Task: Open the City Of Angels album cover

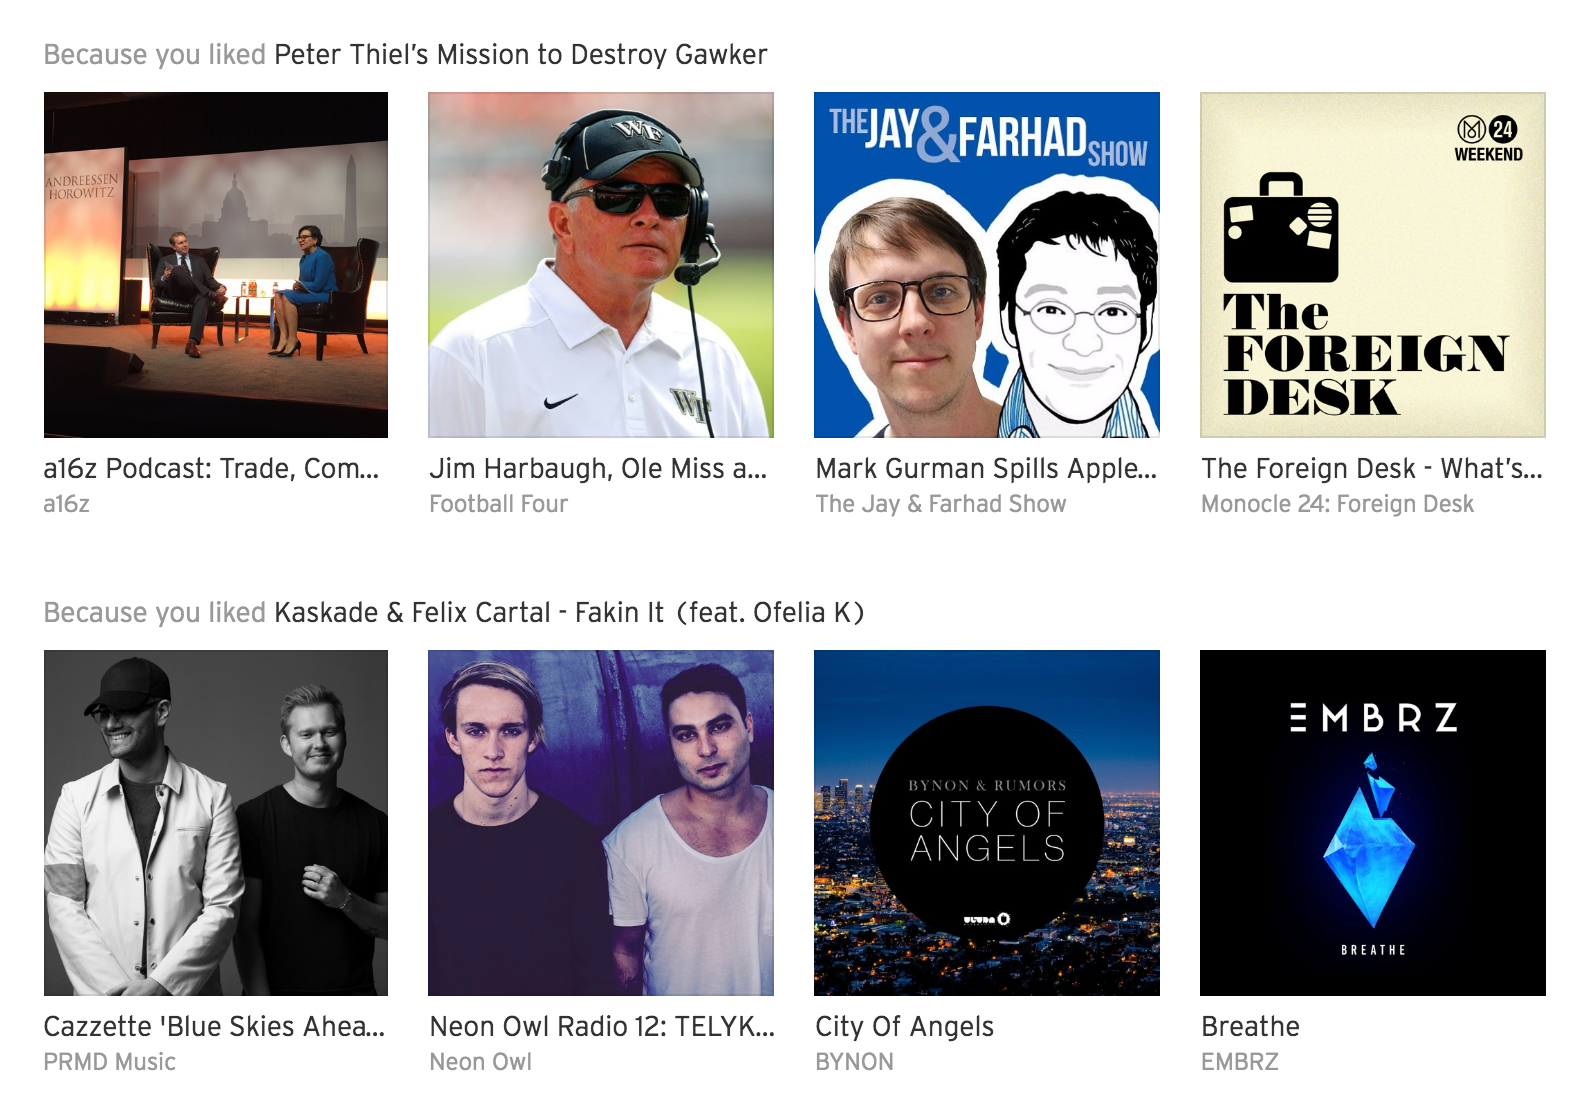Action: [x=987, y=823]
